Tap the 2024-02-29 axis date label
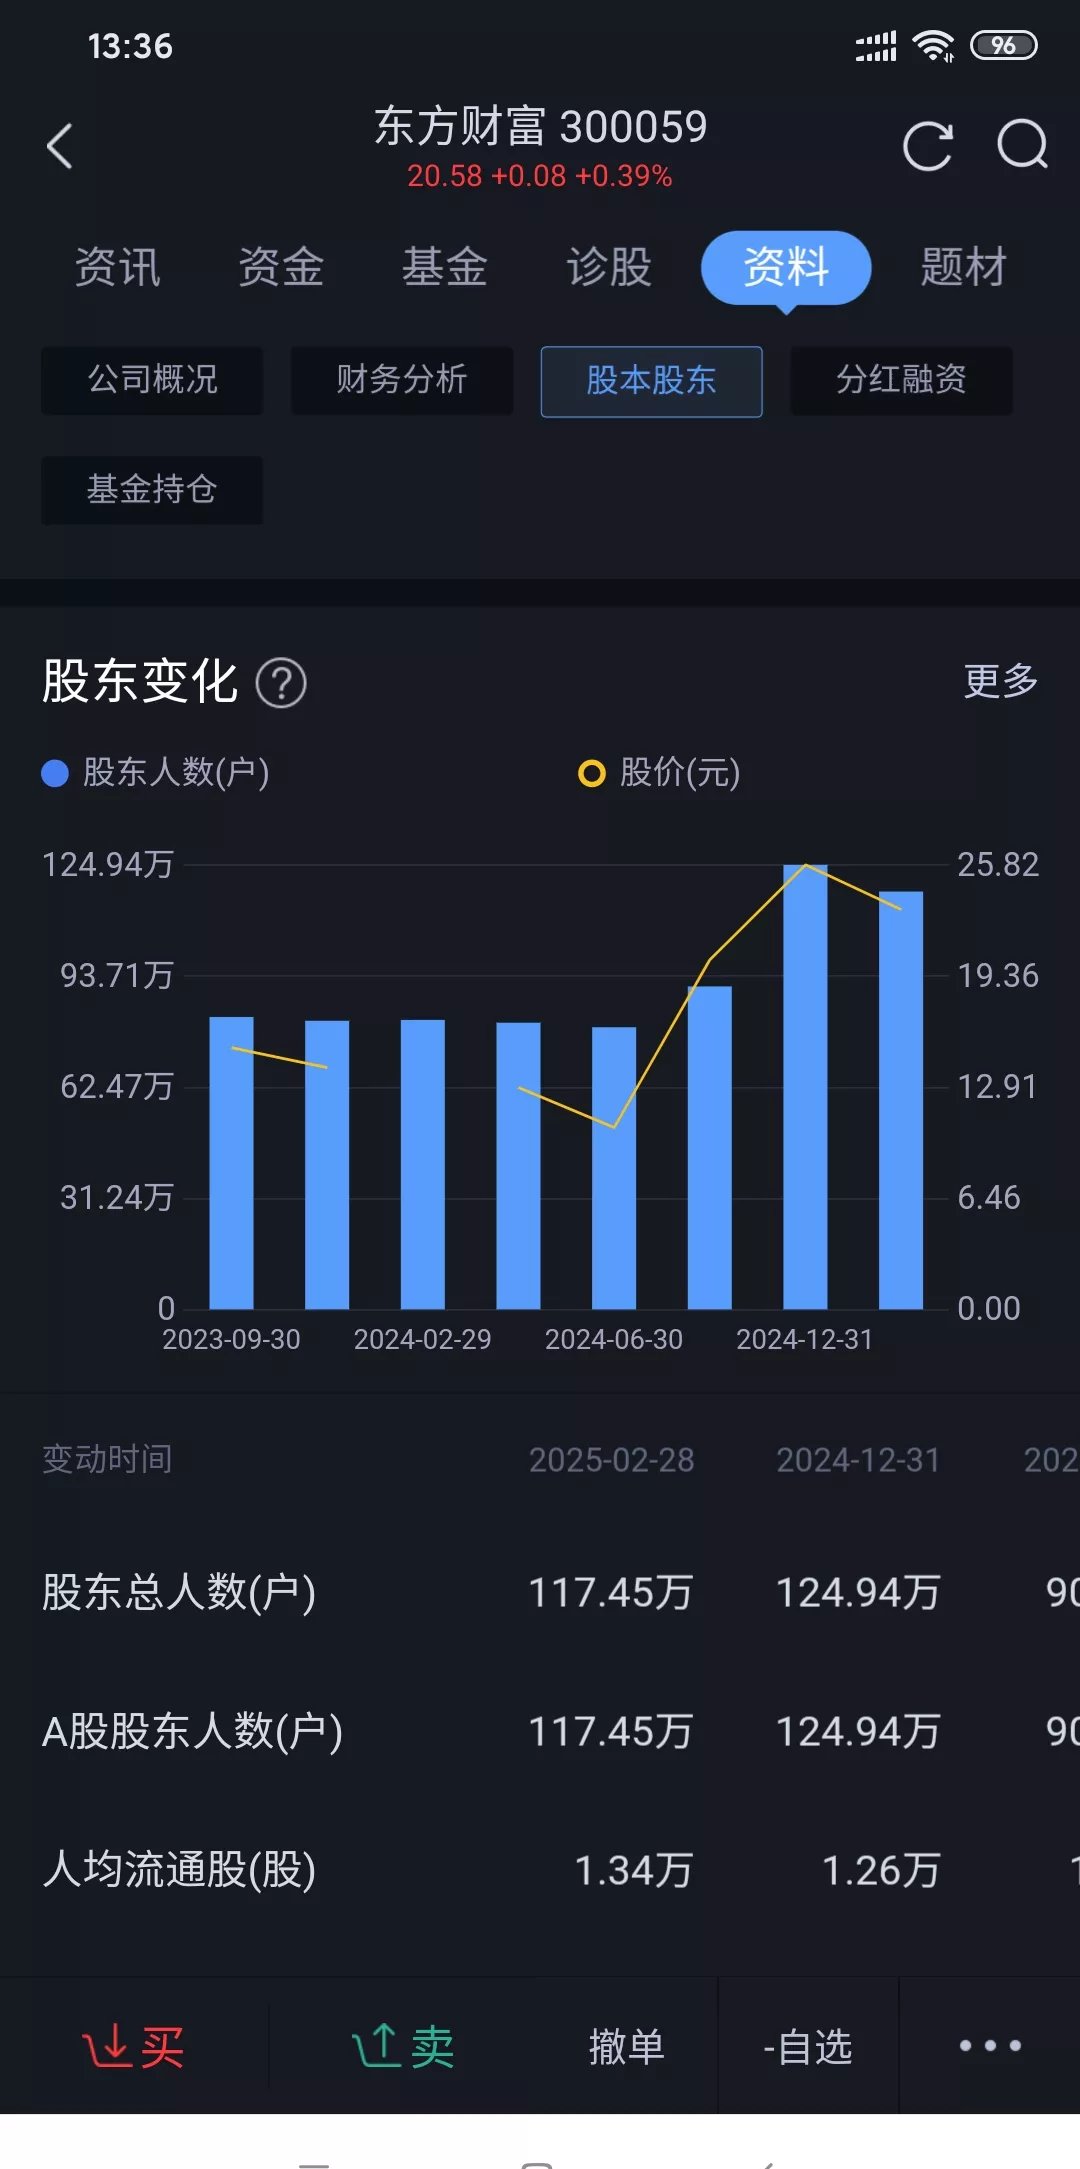The width and height of the screenshot is (1080, 2169). (x=422, y=1339)
